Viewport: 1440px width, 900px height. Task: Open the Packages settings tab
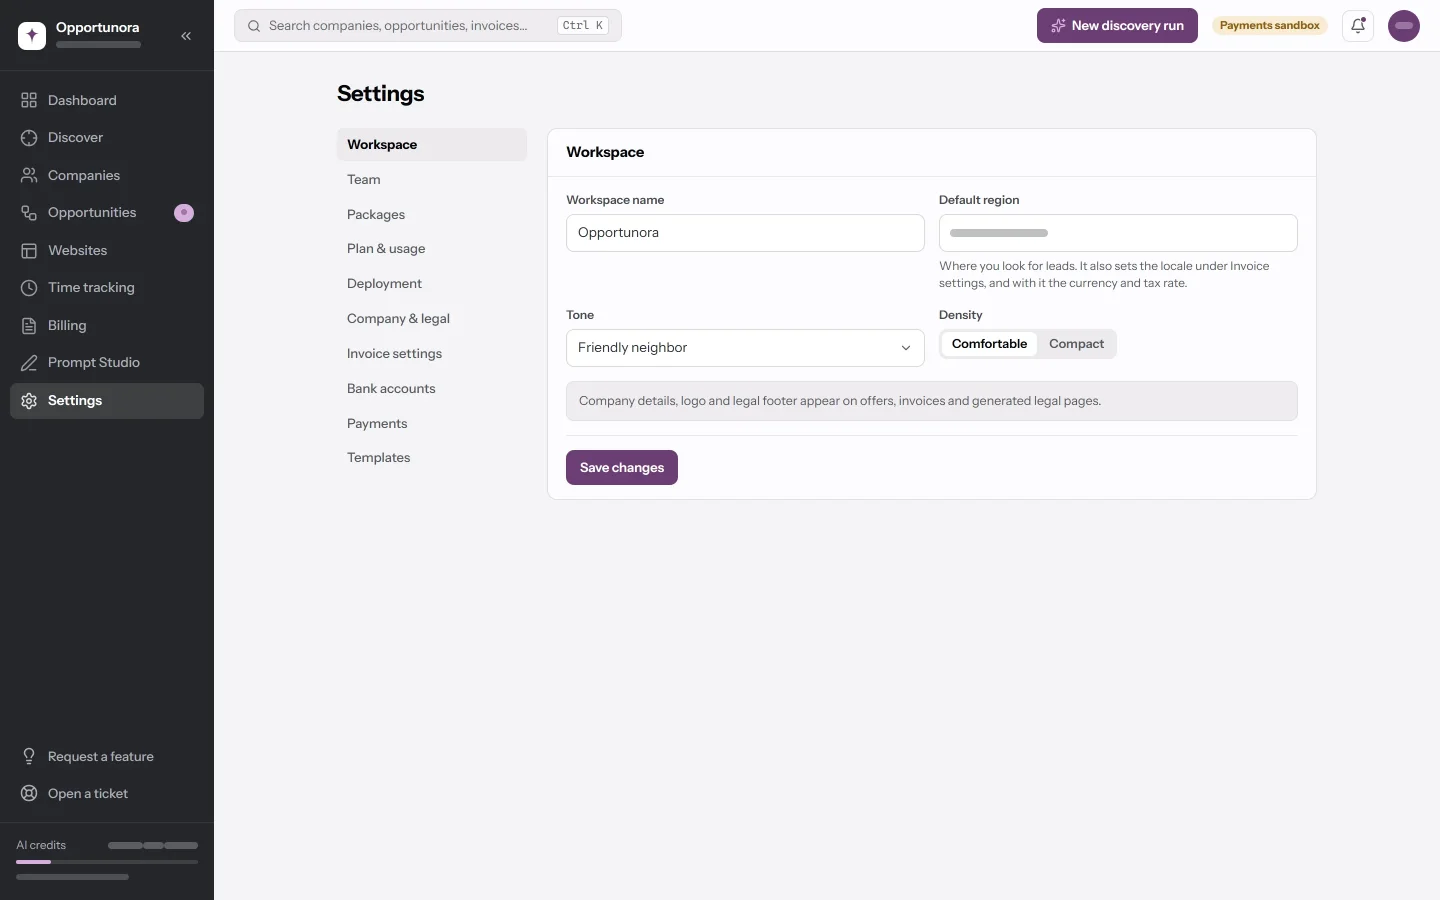tap(432, 215)
